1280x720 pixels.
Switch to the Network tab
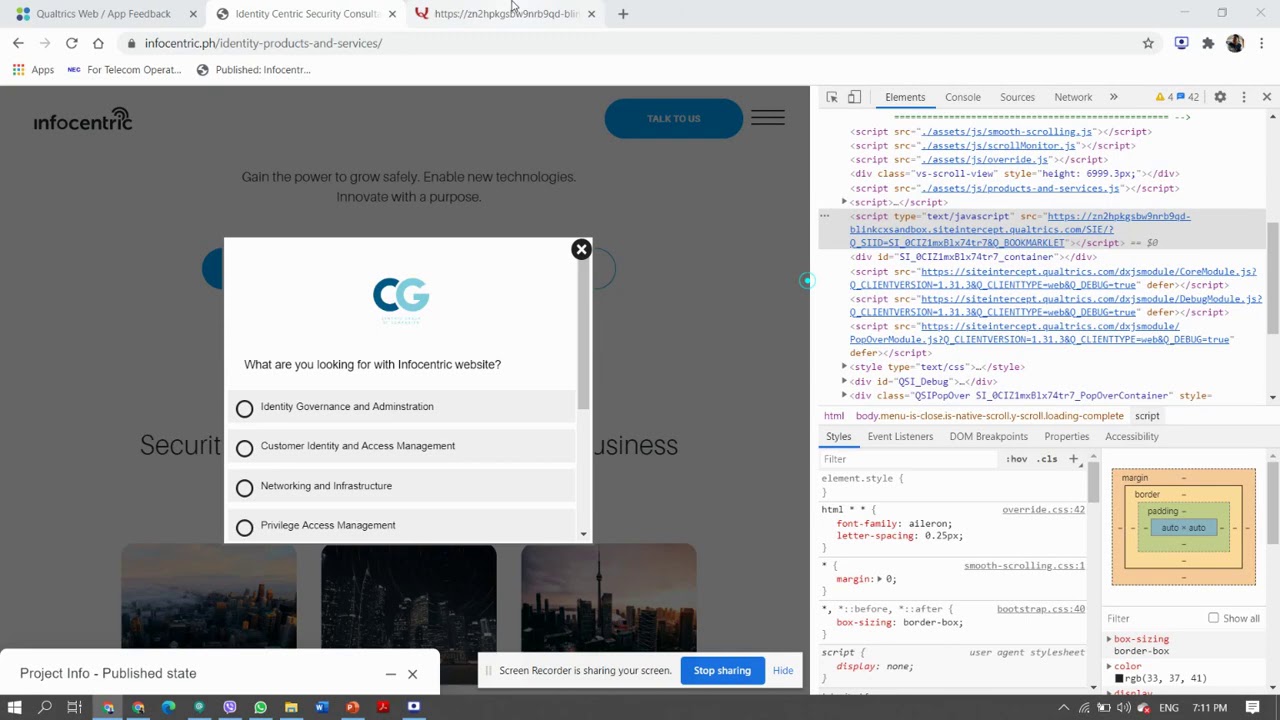pos(1073,97)
